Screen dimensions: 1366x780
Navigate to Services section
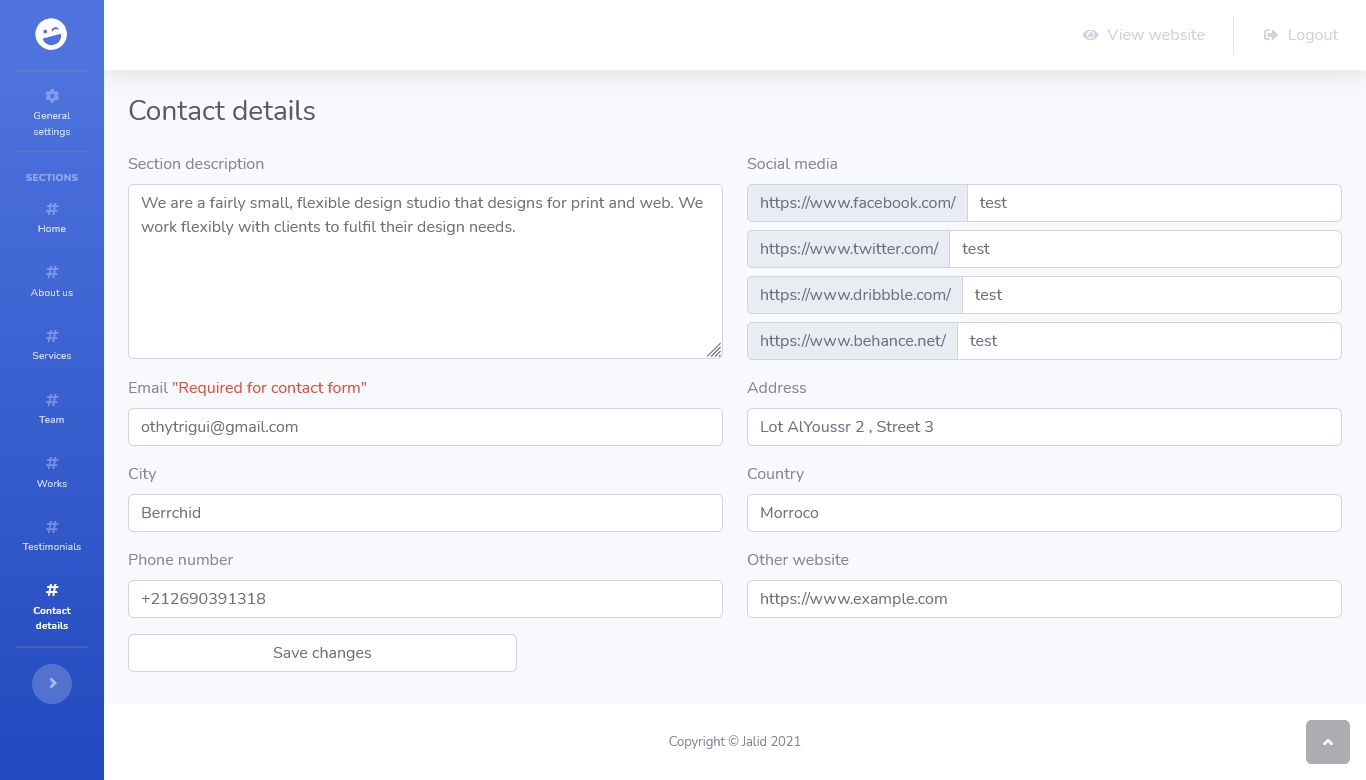click(x=52, y=344)
